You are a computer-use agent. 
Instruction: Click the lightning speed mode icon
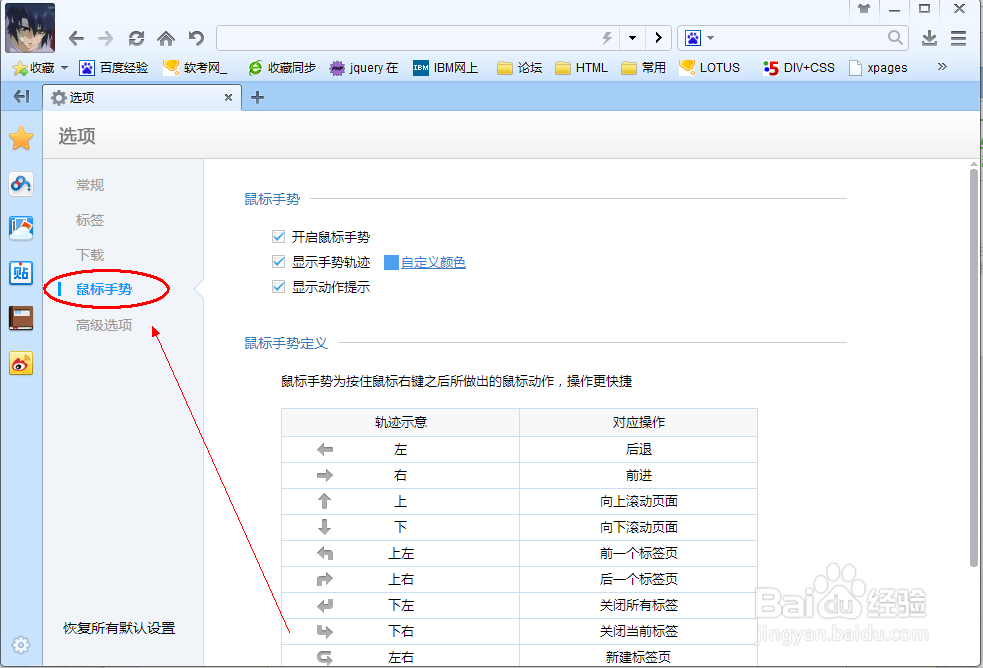(x=607, y=38)
